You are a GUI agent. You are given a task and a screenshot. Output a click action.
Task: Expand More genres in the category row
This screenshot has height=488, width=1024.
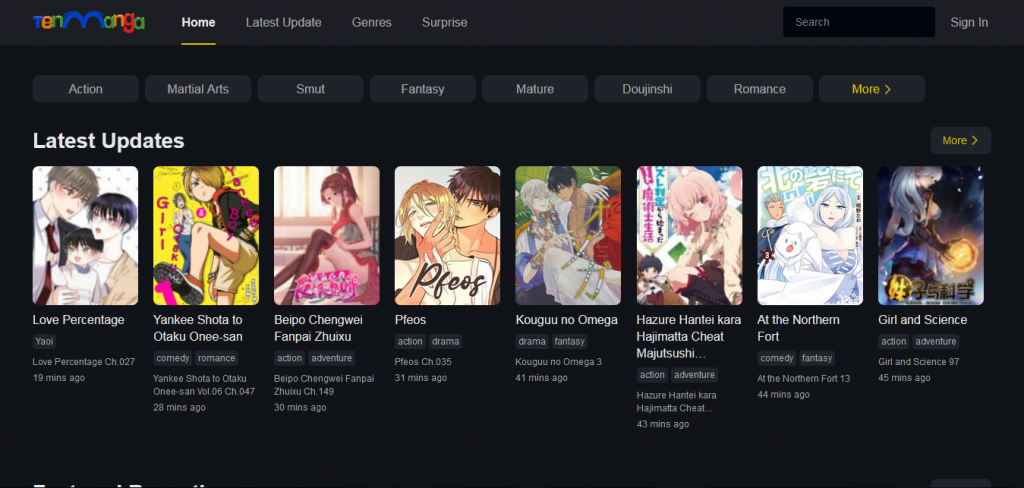[872, 89]
